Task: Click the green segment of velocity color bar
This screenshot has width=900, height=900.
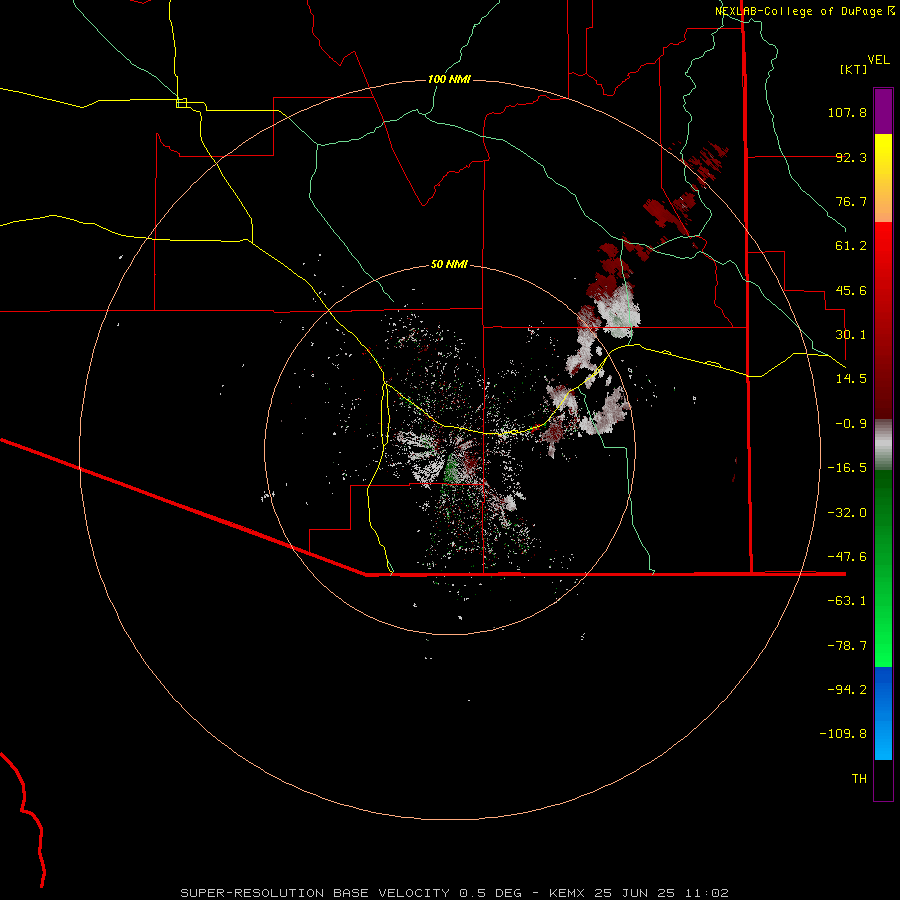Action: (883, 568)
